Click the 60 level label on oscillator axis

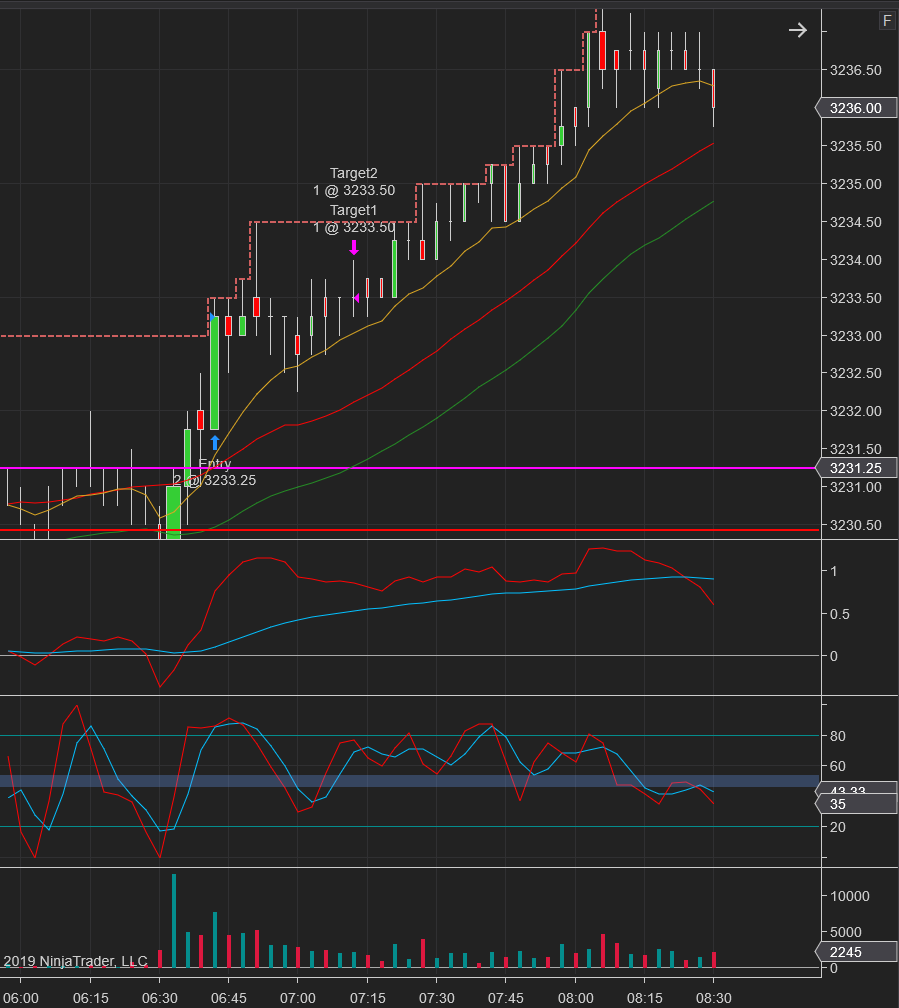pos(838,766)
